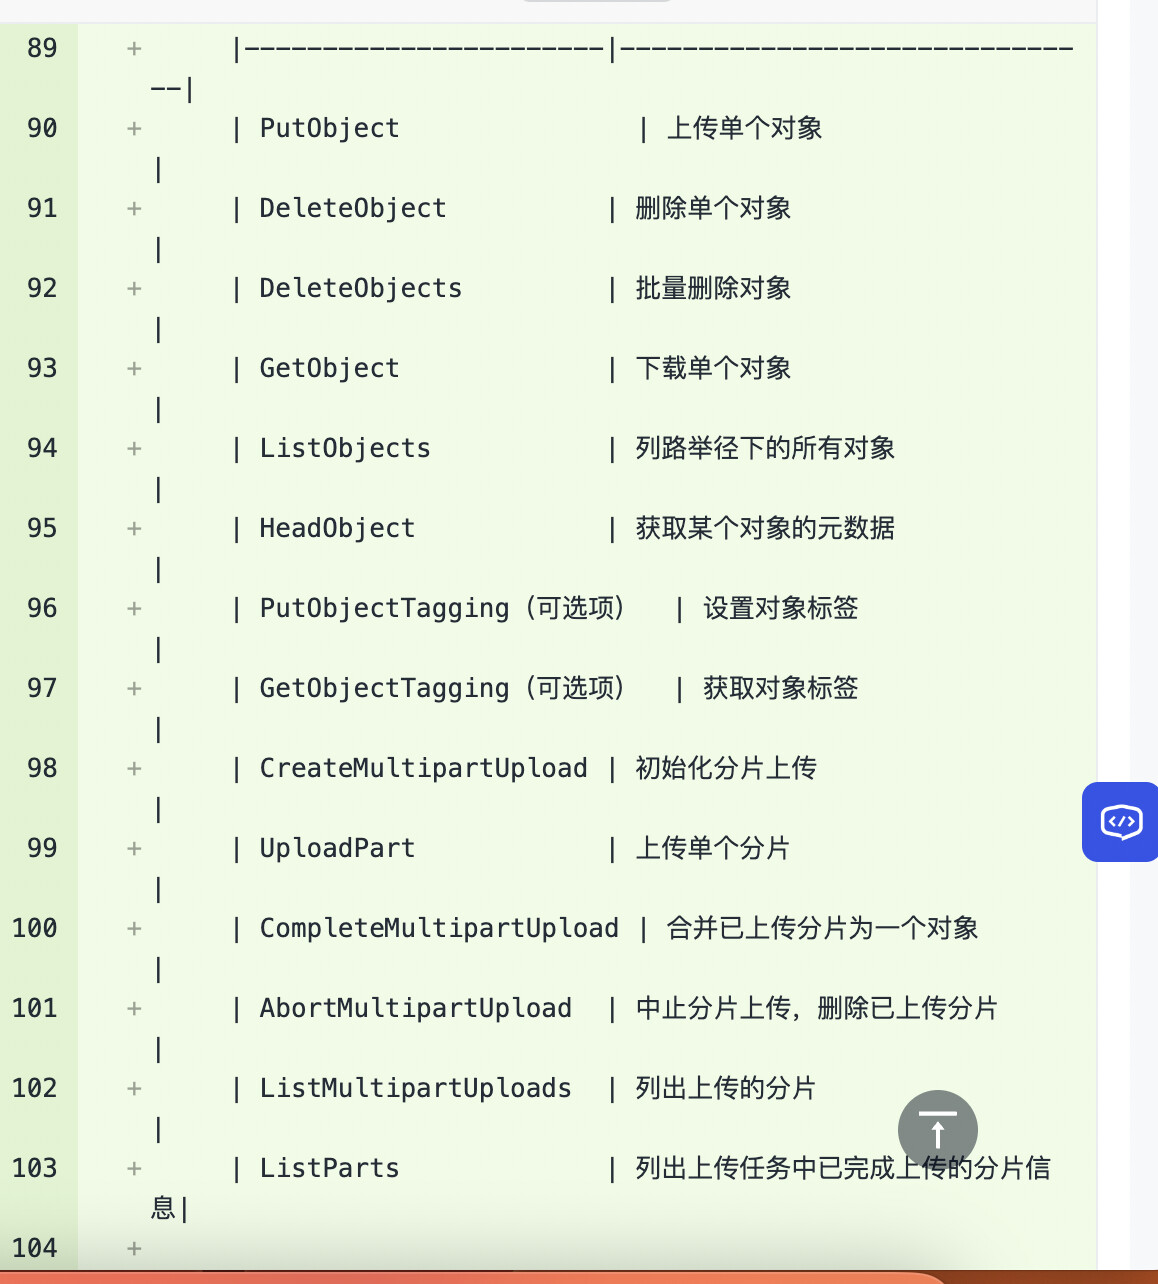Click the plus icon beside ListParts

(133, 1168)
